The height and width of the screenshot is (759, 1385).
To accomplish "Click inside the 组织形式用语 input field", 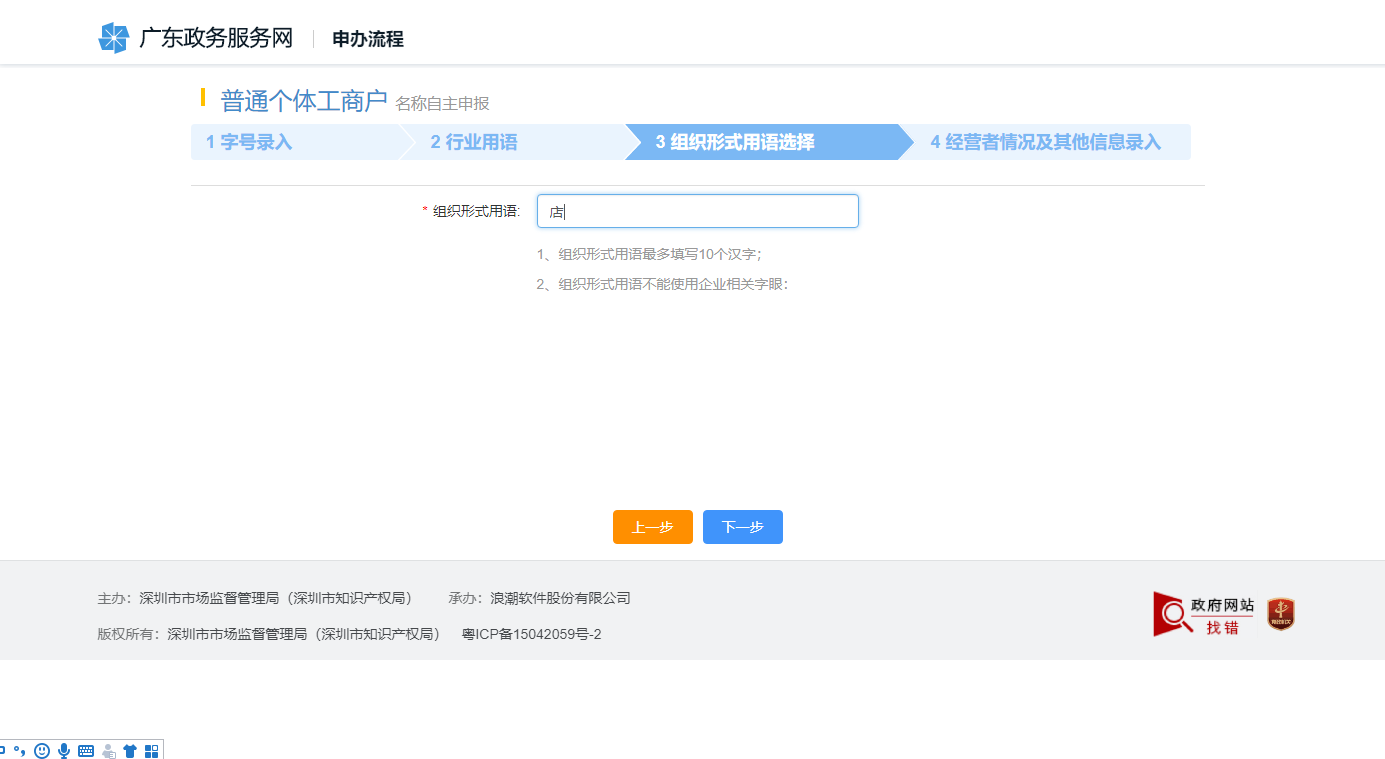I will coord(697,211).
